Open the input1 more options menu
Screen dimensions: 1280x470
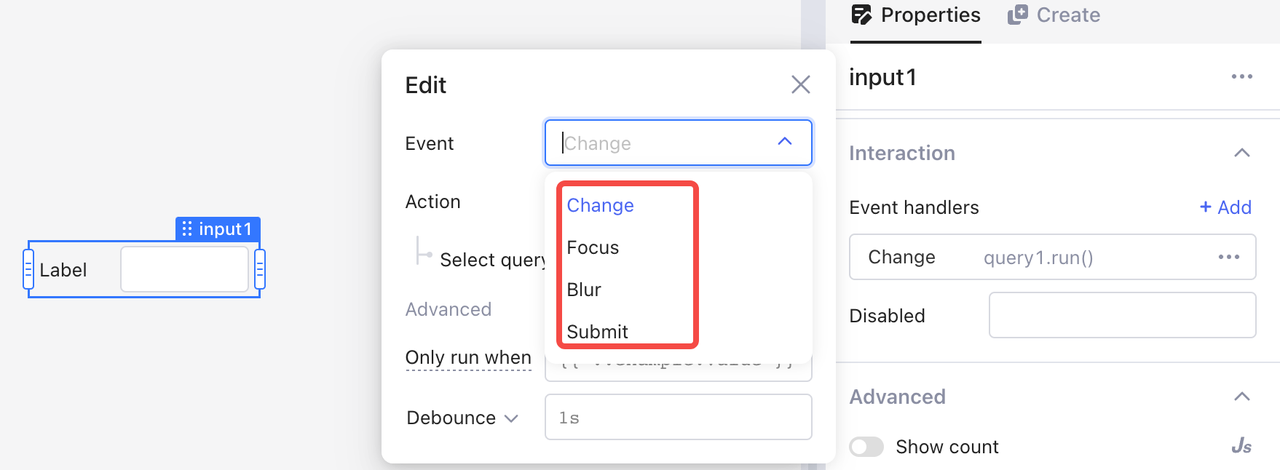point(1242,77)
